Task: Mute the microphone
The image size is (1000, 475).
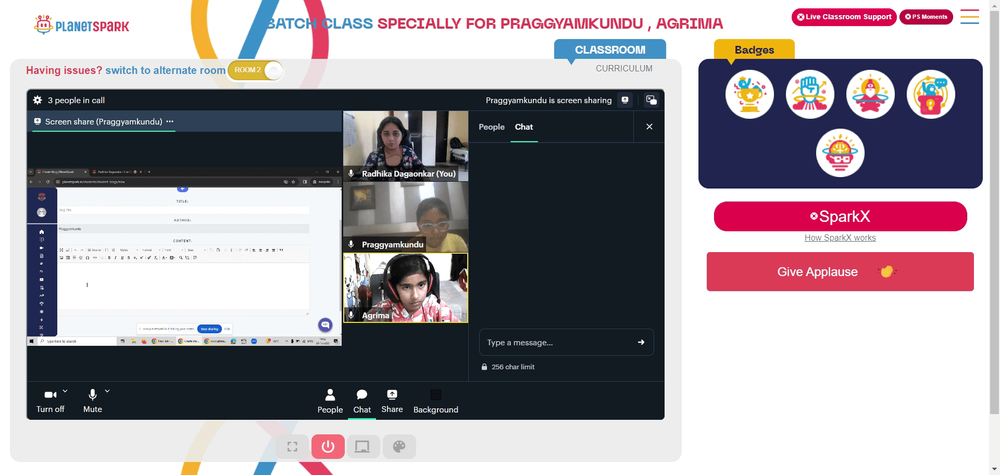Action: tap(92, 401)
